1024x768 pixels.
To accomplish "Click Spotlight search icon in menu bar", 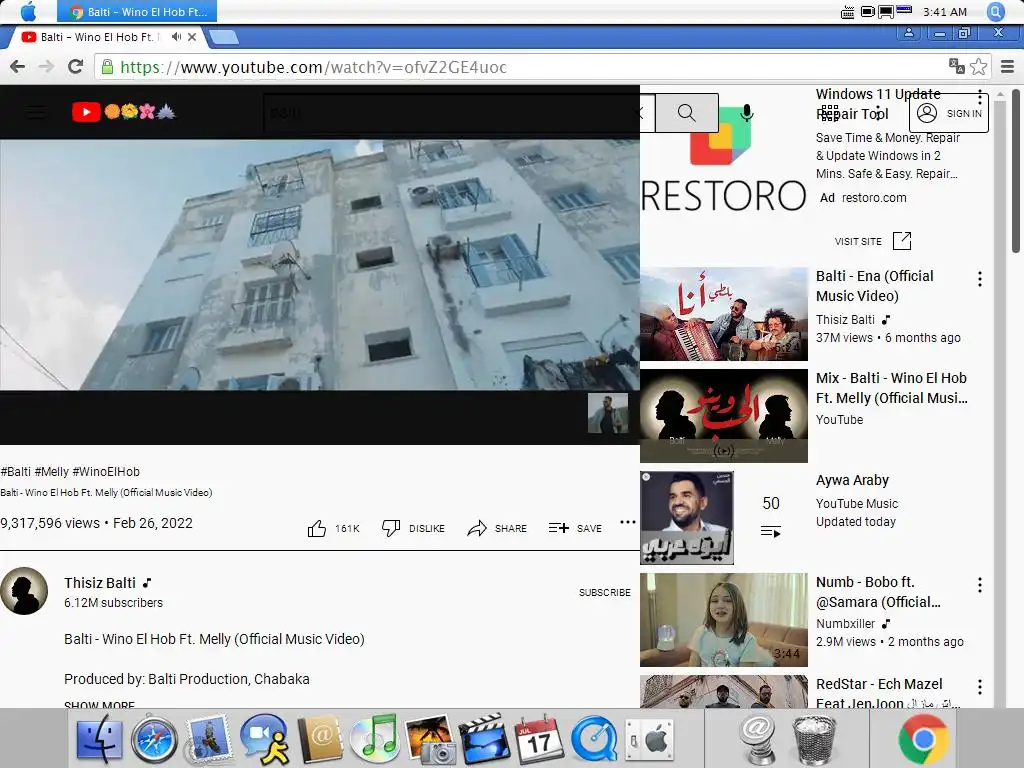I will pos(995,11).
